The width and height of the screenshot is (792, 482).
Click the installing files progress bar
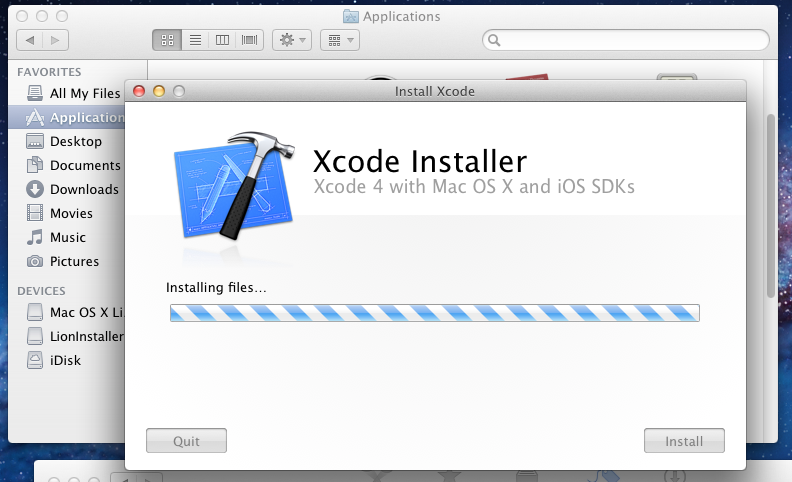click(x=435, y=313)
